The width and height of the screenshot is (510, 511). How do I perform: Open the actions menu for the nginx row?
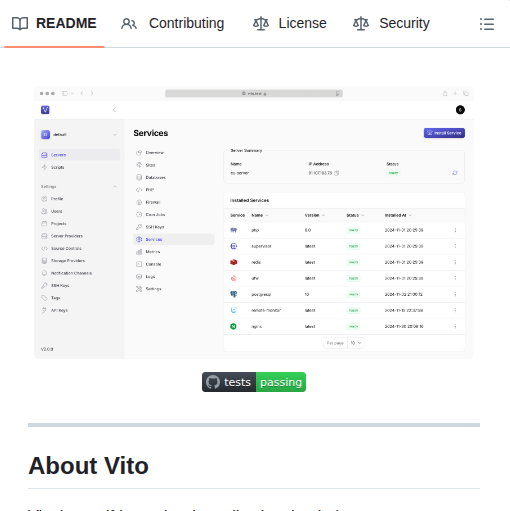pyautogui.click(x=455, y=326)
